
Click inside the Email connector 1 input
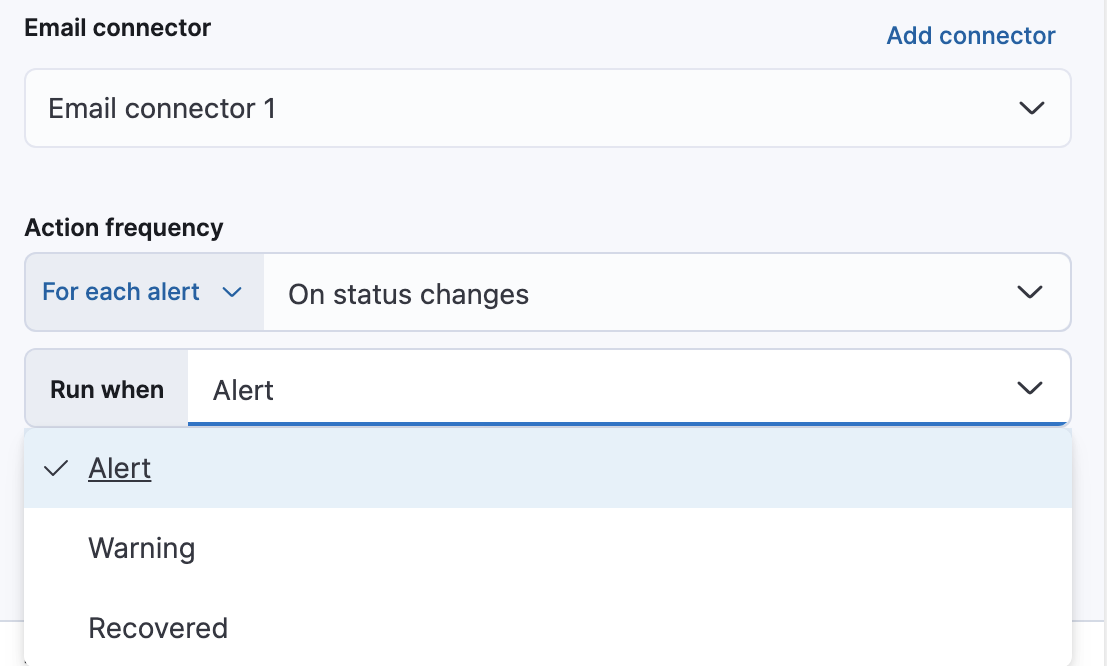pos(400,108)
